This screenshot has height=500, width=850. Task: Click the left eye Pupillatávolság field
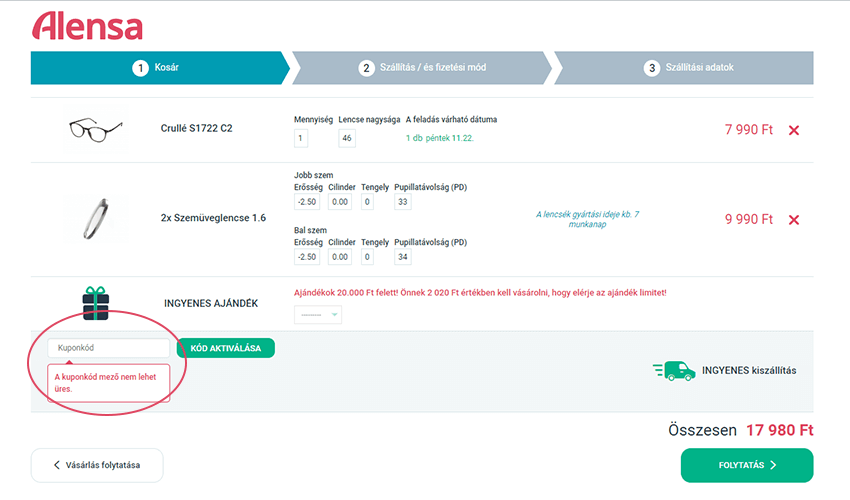click(403, 257)
